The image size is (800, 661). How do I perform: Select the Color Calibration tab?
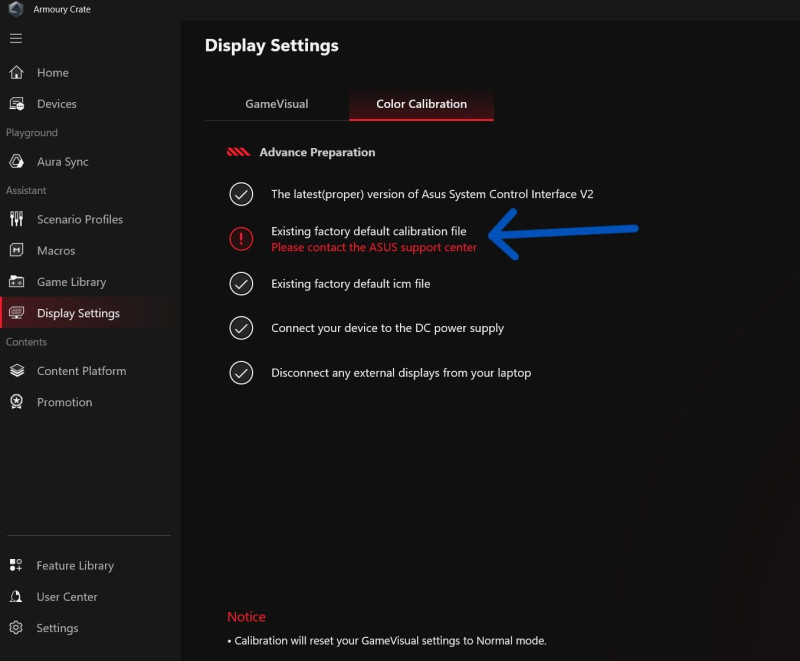click(x=421, y=104)
